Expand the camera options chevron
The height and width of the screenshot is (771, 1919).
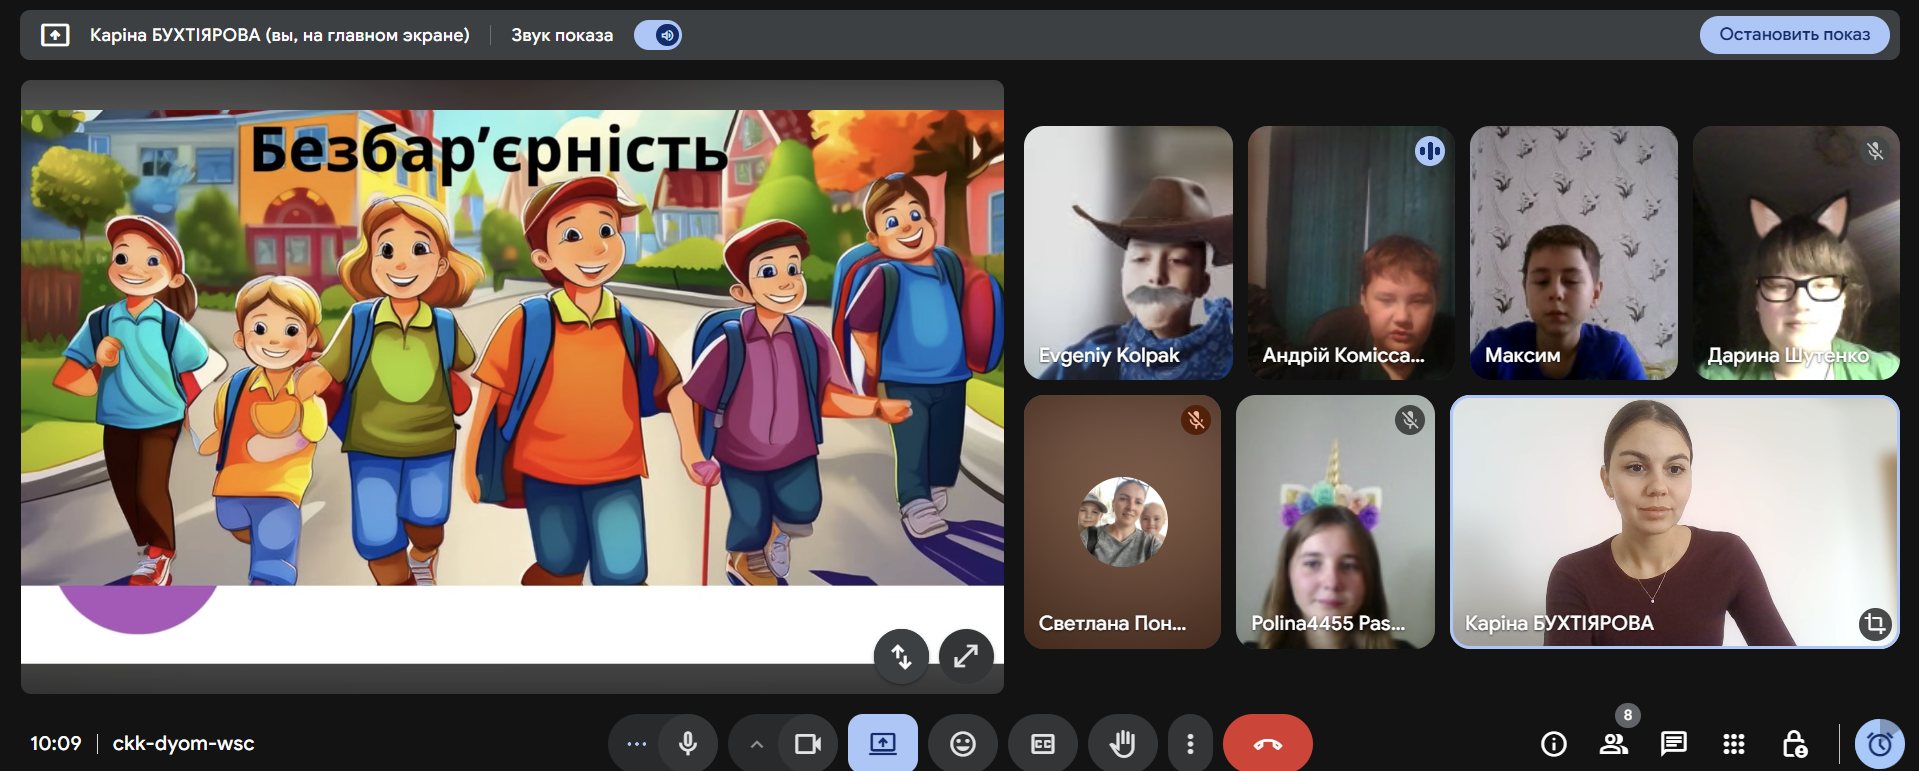pyautogui.click(x=757, y=744)
